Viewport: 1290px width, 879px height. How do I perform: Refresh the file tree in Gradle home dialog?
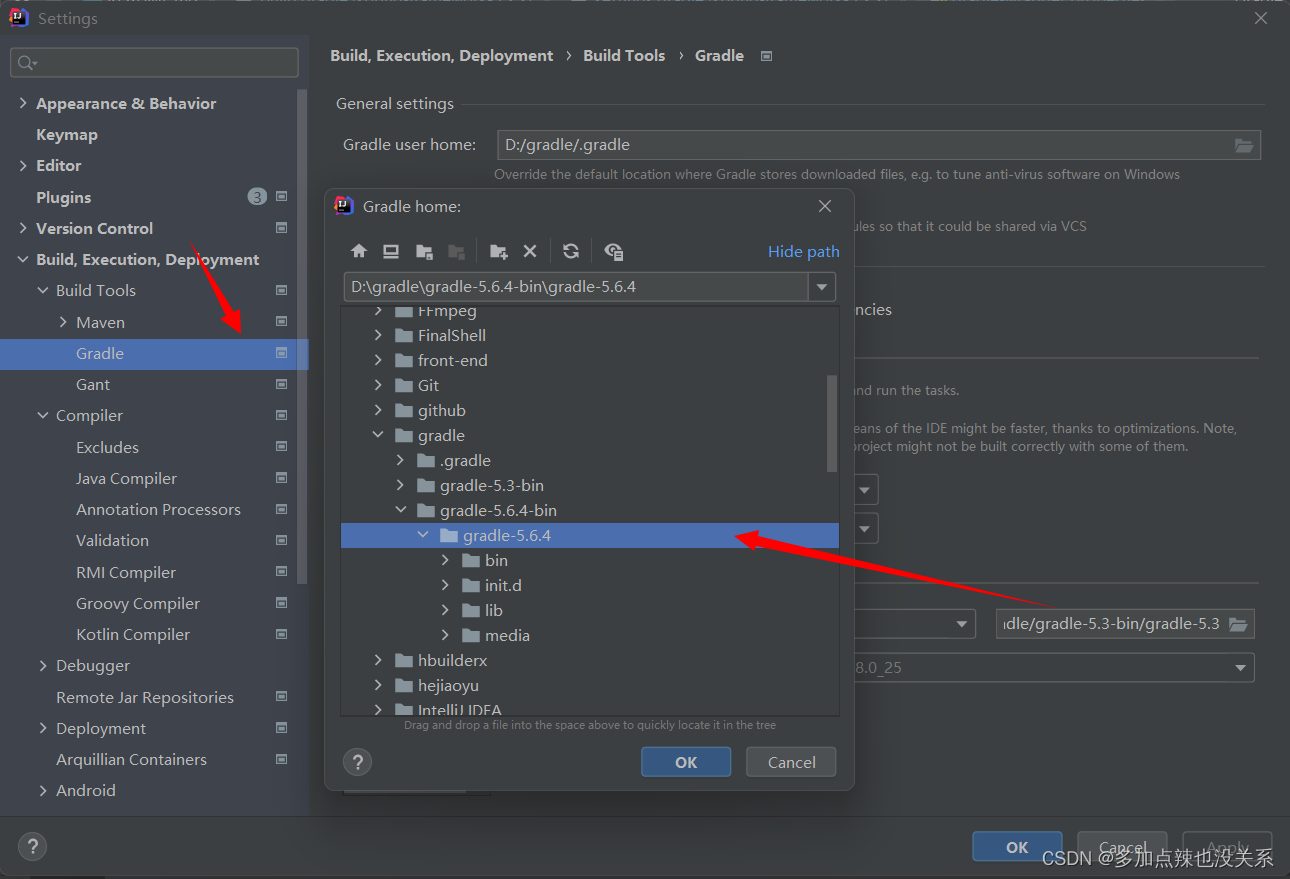571,251
